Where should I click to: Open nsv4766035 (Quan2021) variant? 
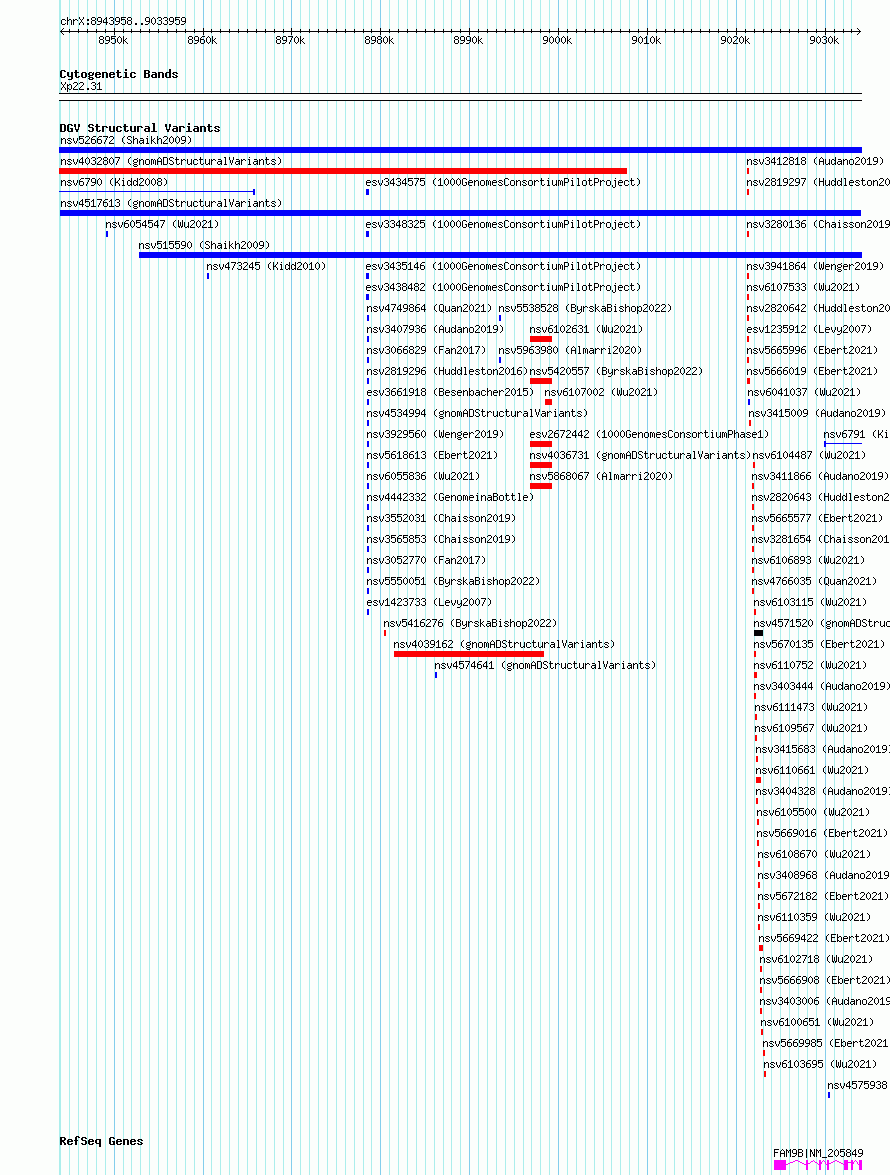coord(815,581)
